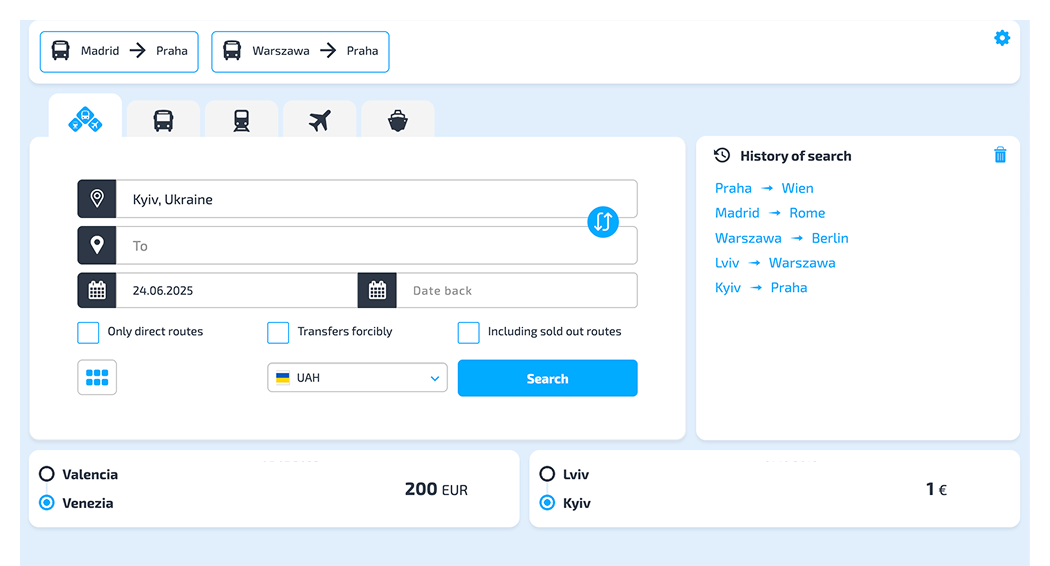This screenshot has width=1050, height=566.
Task: Switch to the train transport tab
Action: pos(242,121)
